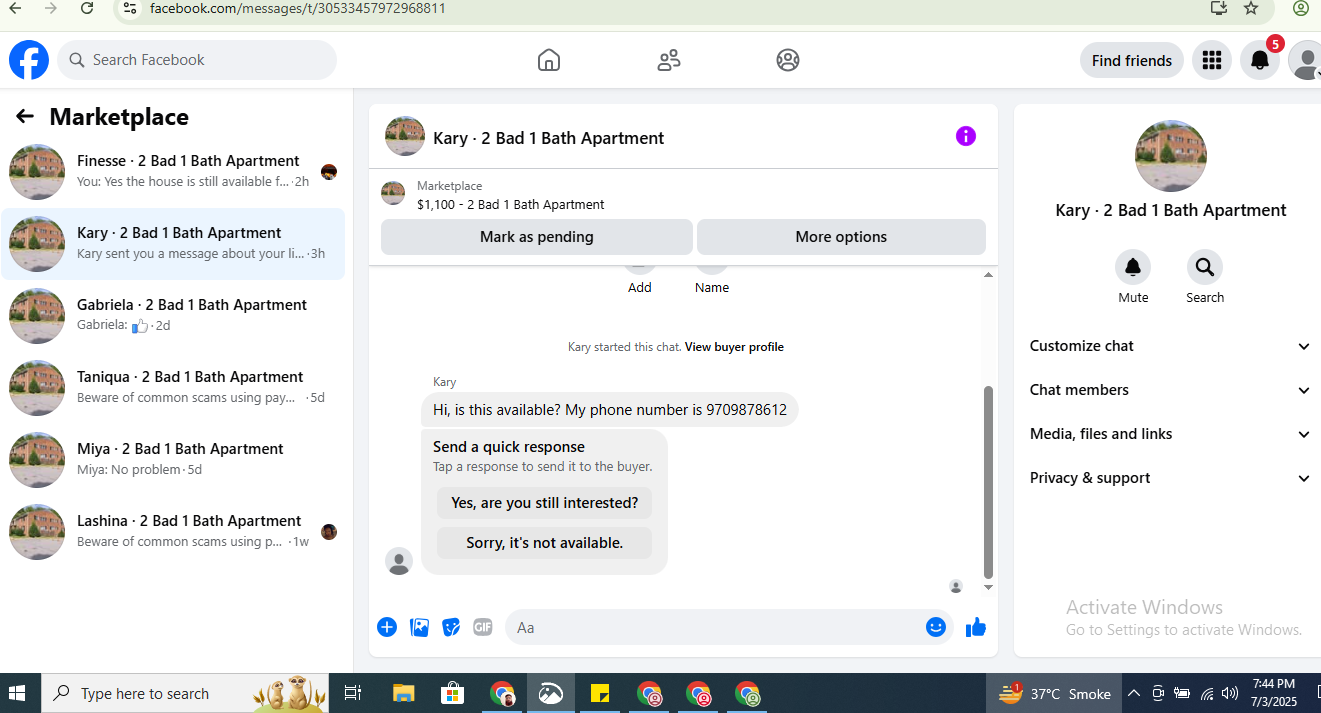Open View buyer profile link
This screenshot has width=1321, height=713.
(x=734, y=347)
